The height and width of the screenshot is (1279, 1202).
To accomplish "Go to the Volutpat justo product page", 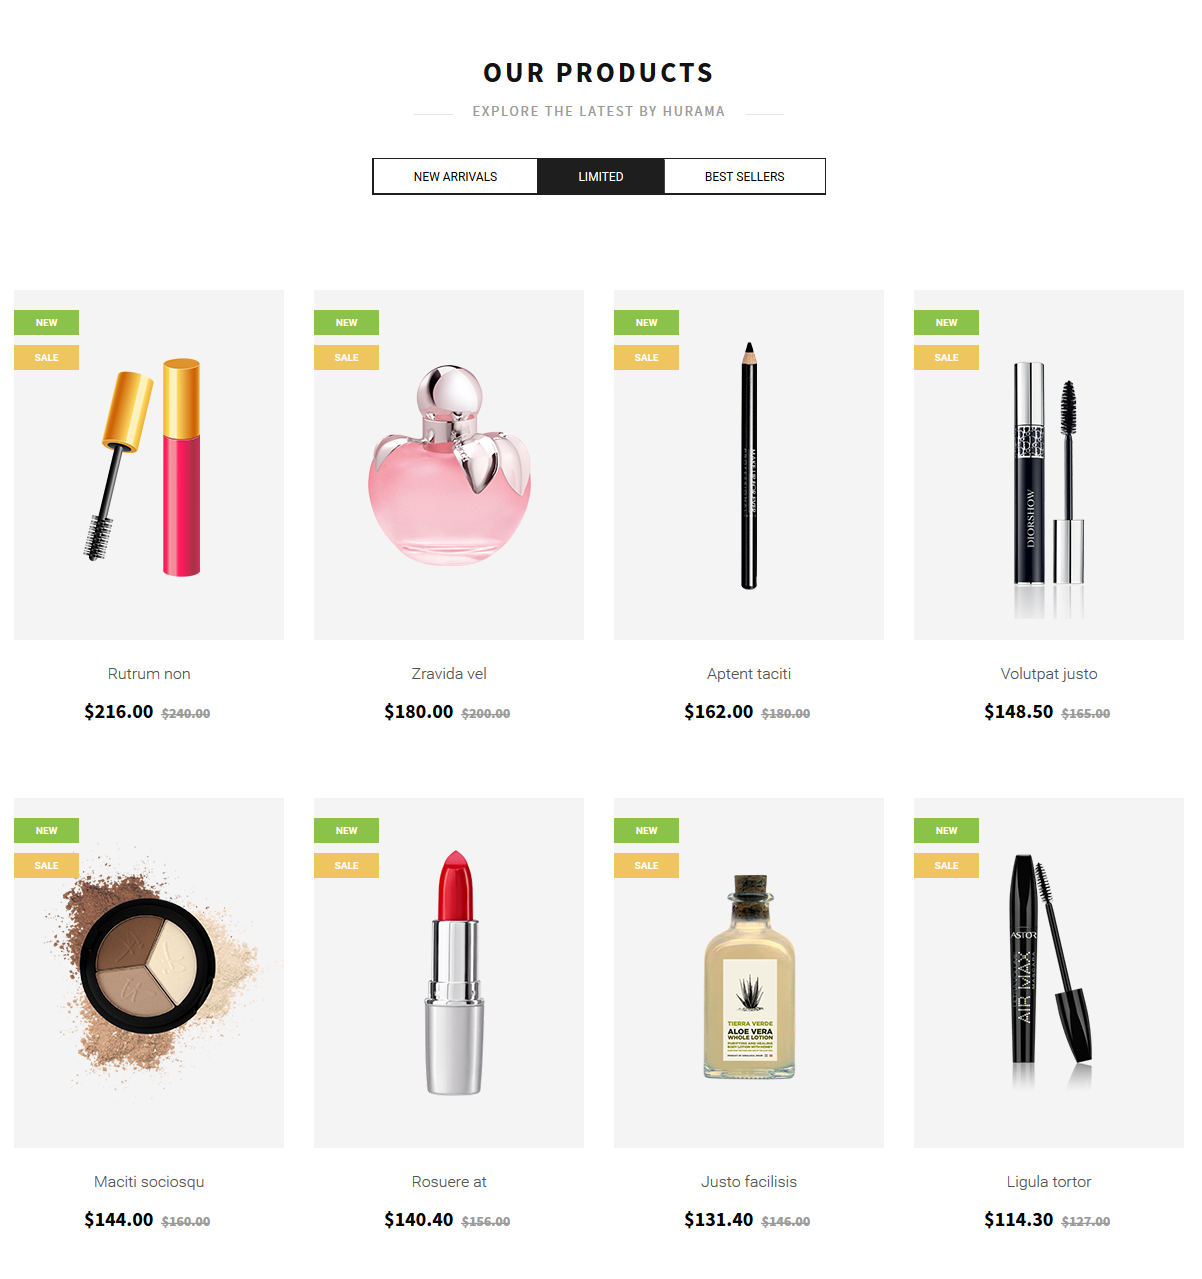I will (1049, 674).
